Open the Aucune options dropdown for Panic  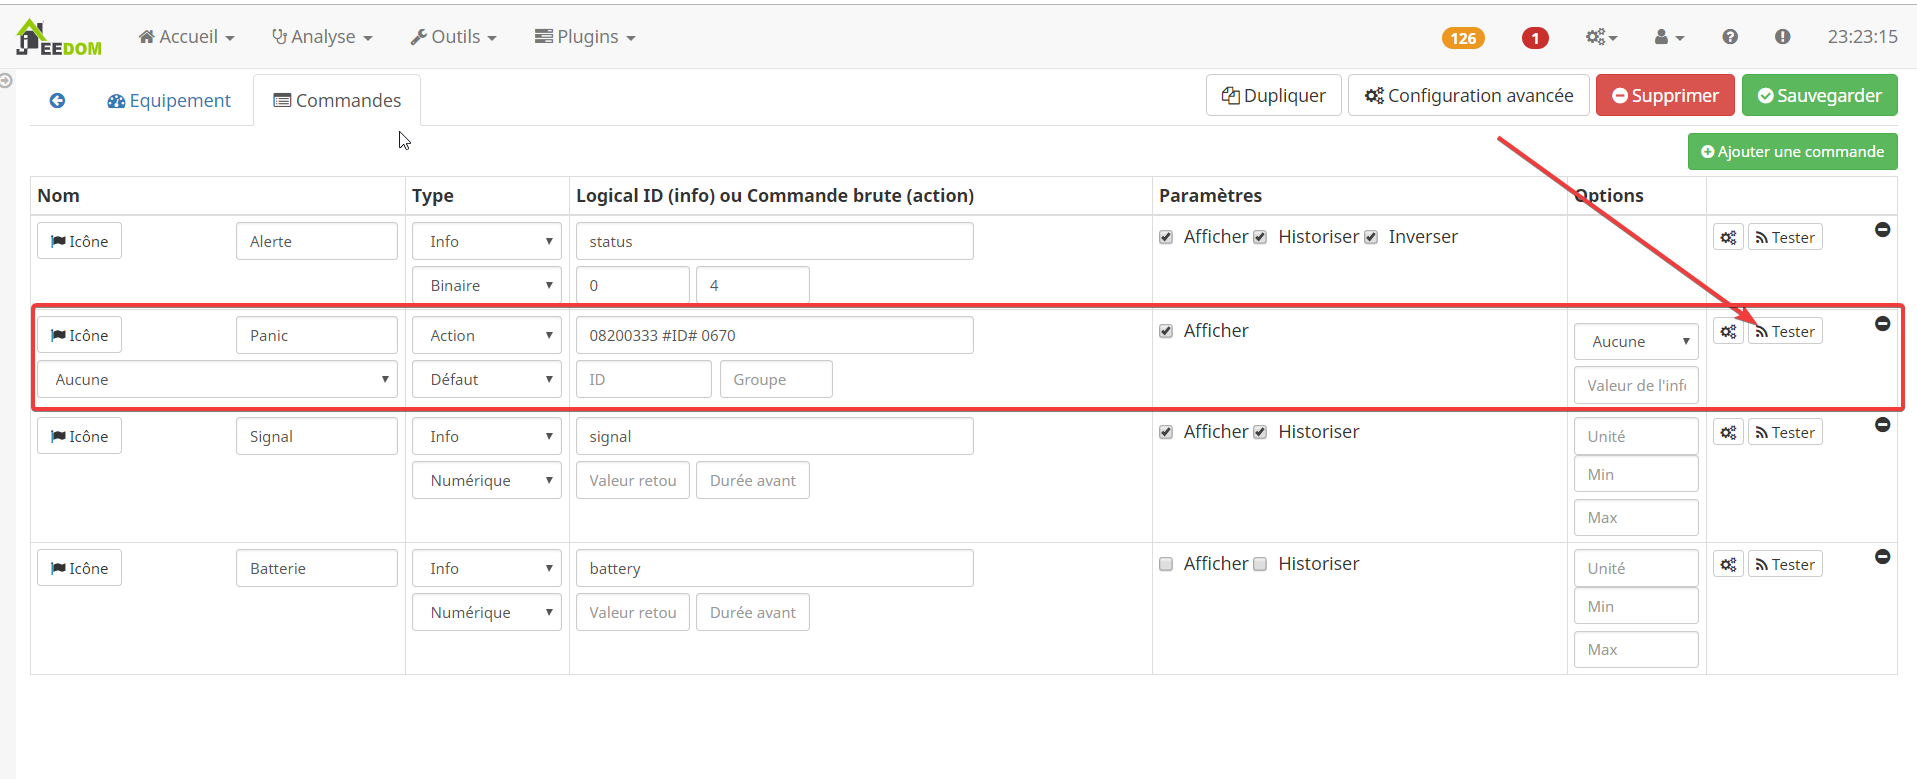tap(1636, 341)
